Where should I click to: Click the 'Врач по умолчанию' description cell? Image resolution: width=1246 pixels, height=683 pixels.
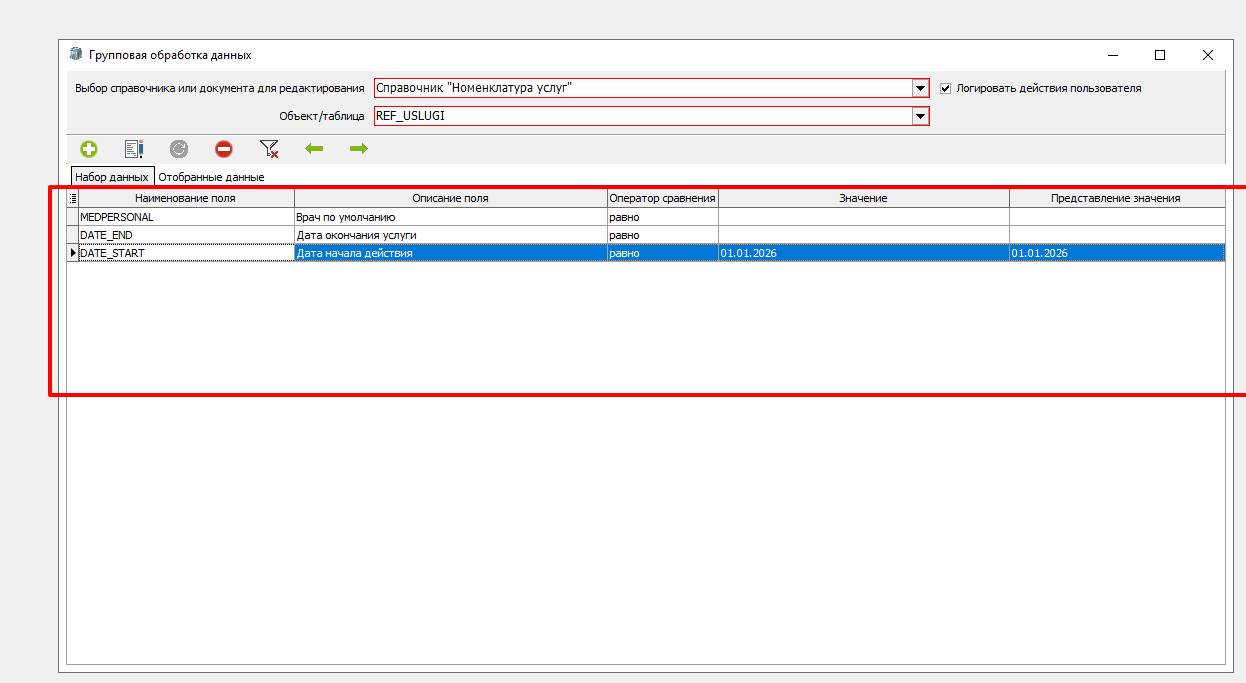pyautogui.click(x=451, y=216)
